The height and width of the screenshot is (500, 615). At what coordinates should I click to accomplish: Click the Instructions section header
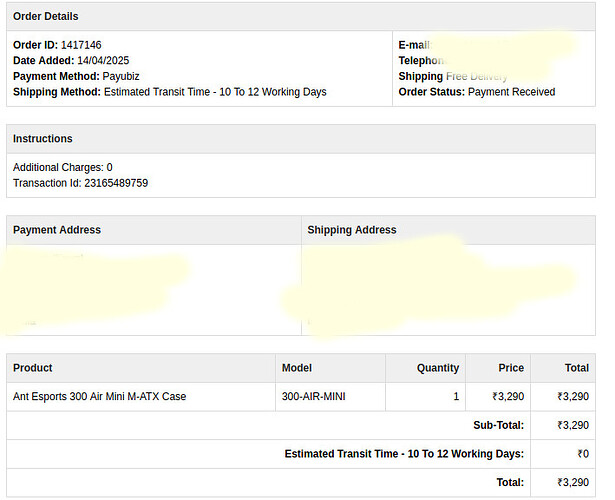pos(43,138)
